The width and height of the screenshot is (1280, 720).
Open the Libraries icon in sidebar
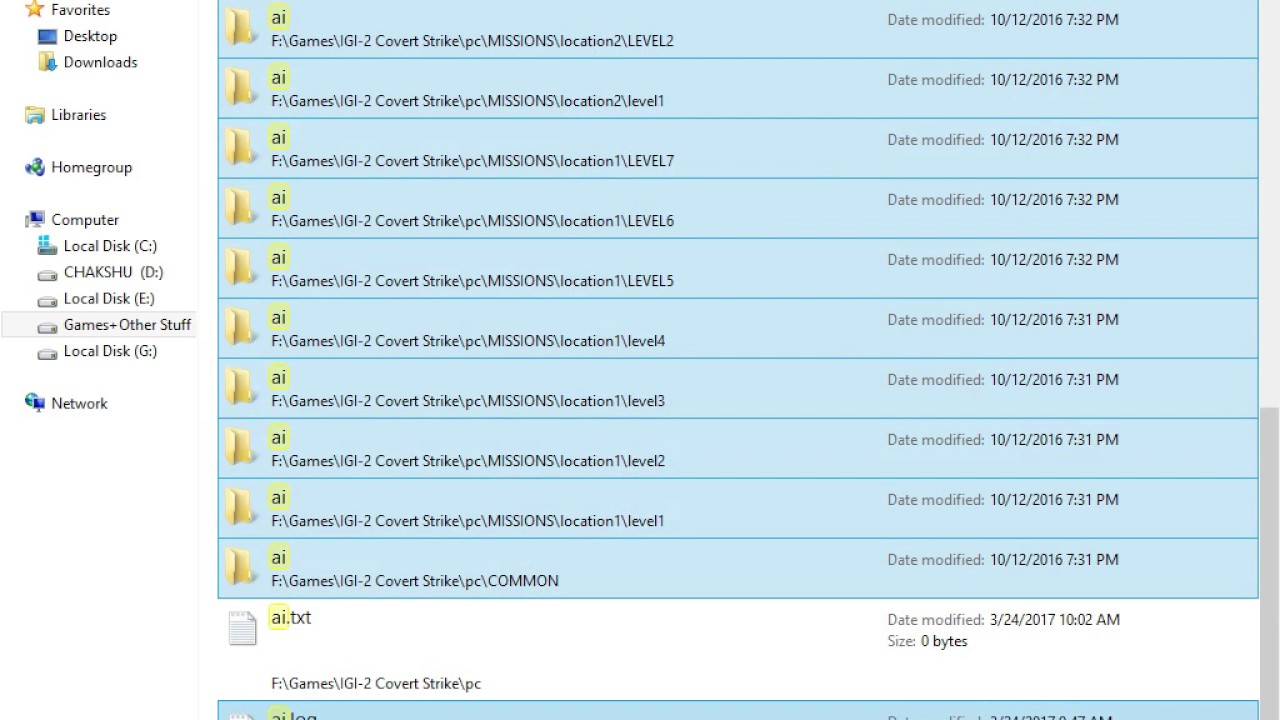pyautogui.click(x=35, y=115)
